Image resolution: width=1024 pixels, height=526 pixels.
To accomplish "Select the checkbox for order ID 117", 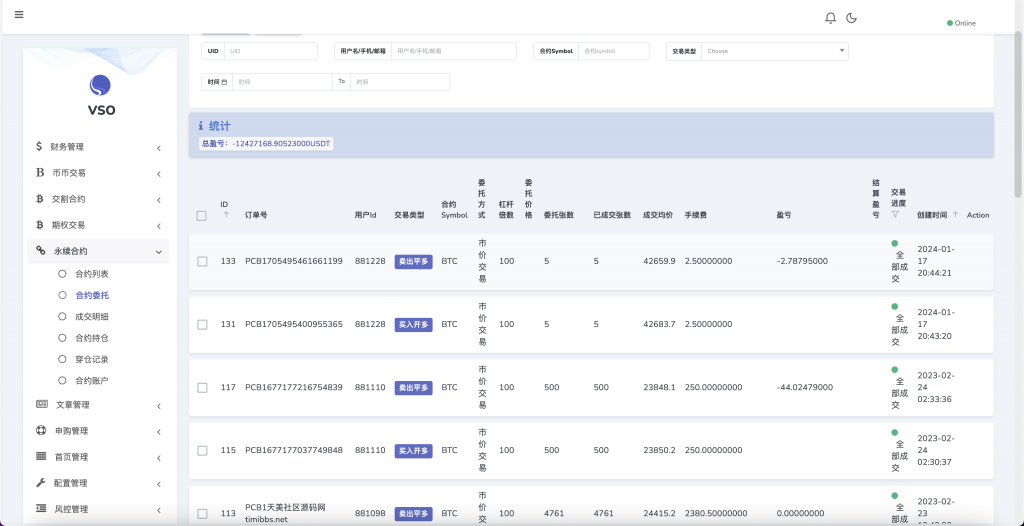I will click(202, 387).
